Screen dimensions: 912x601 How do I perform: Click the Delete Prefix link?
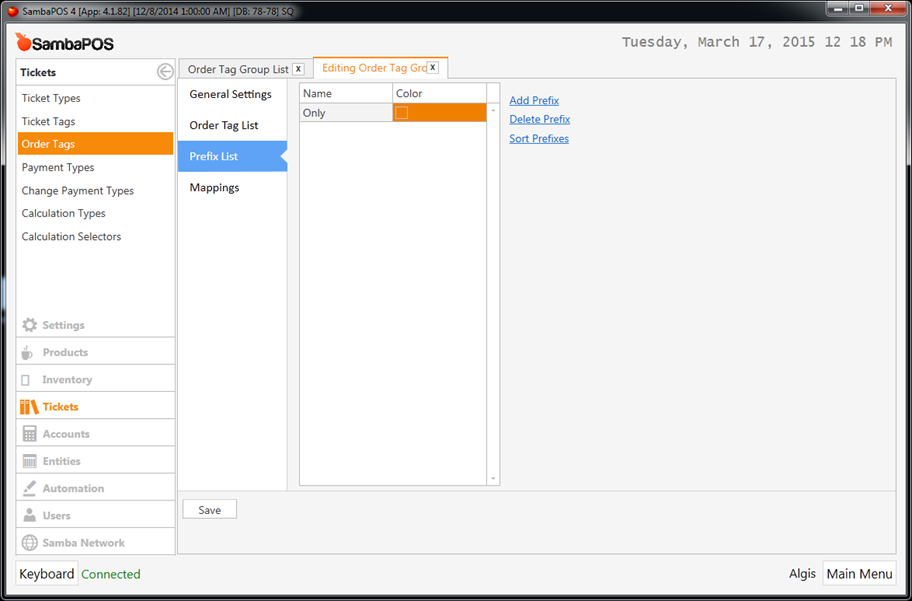539,119
